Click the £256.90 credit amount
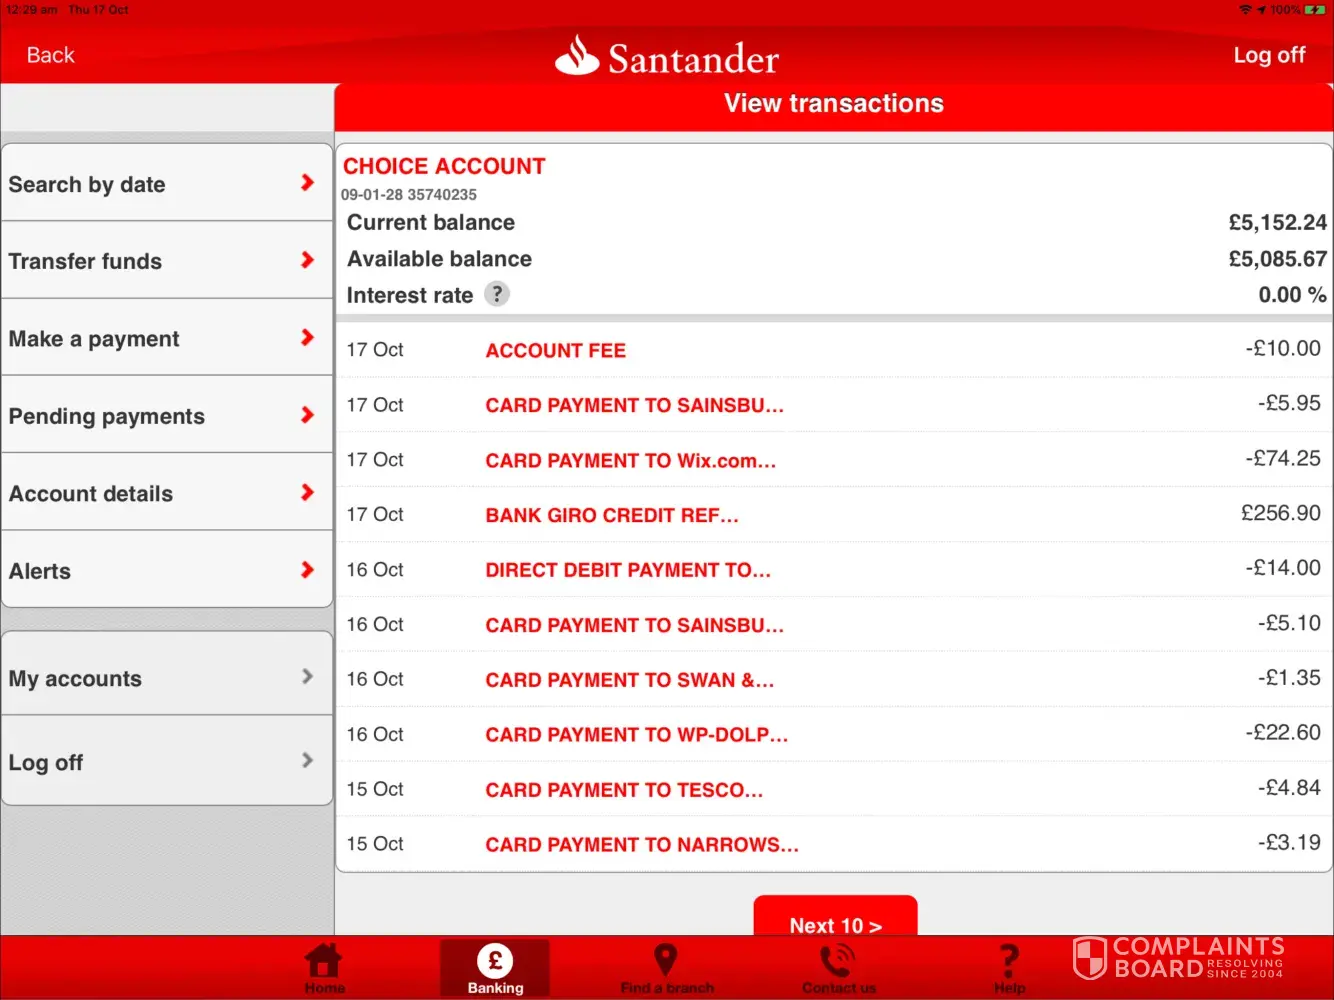Viewport: 1334px width, 1000px height. tap(1281, 513)
